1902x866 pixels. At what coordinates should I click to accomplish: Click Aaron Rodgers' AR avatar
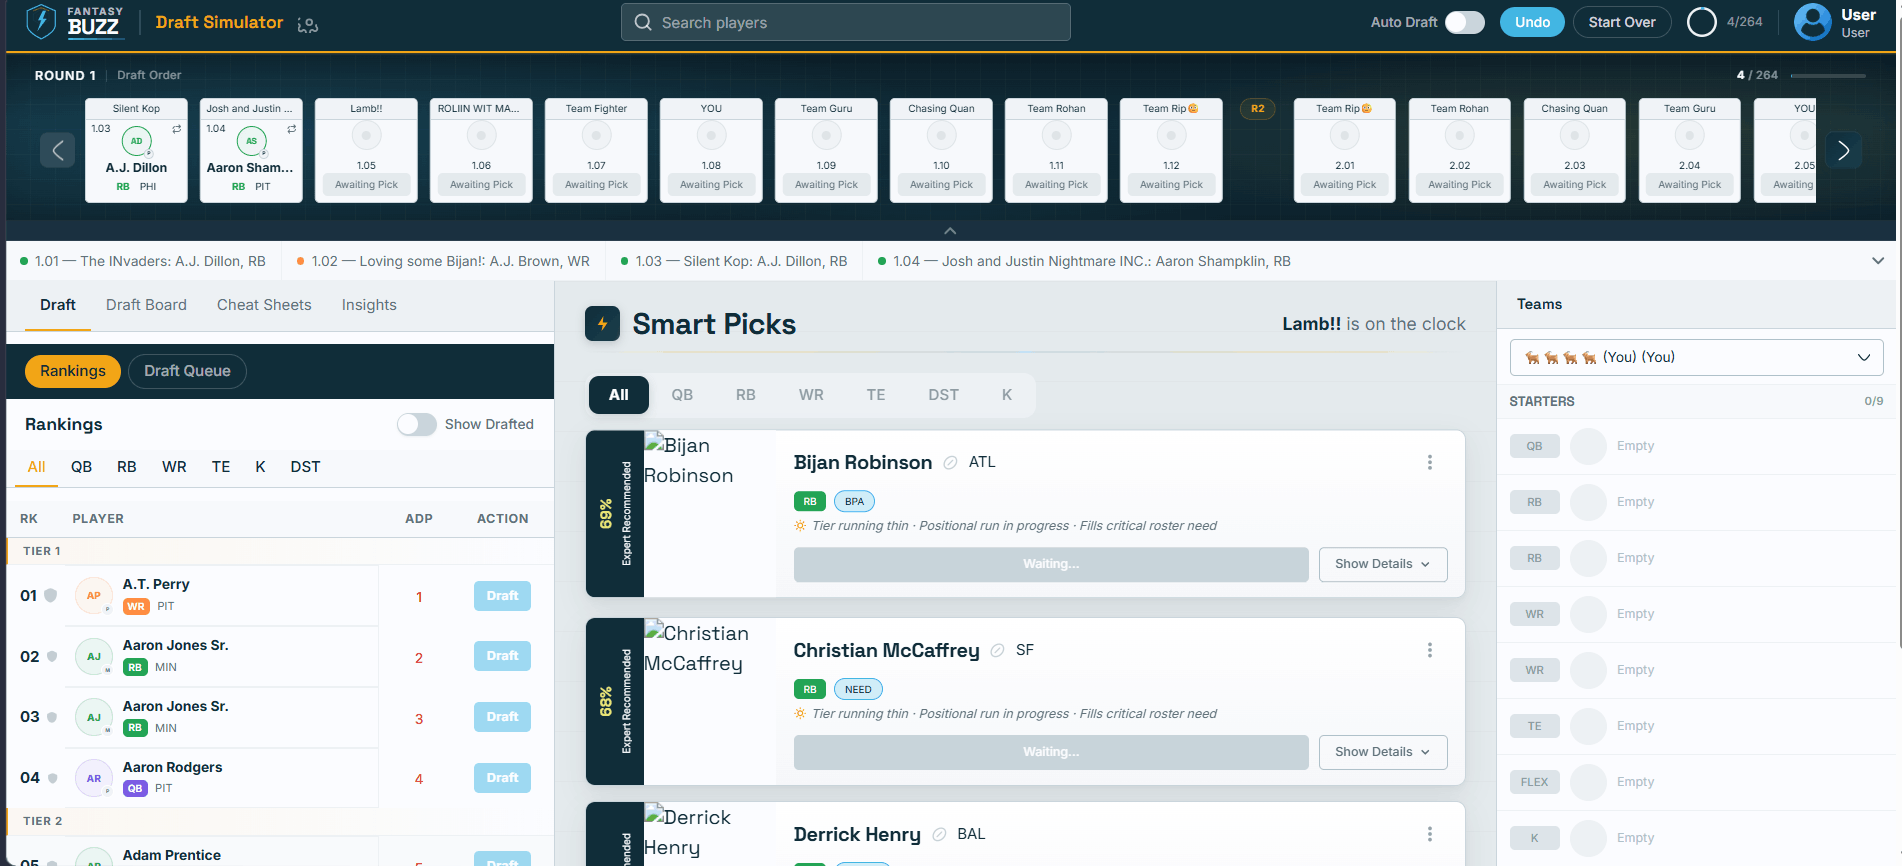click(x=94, y=778)
